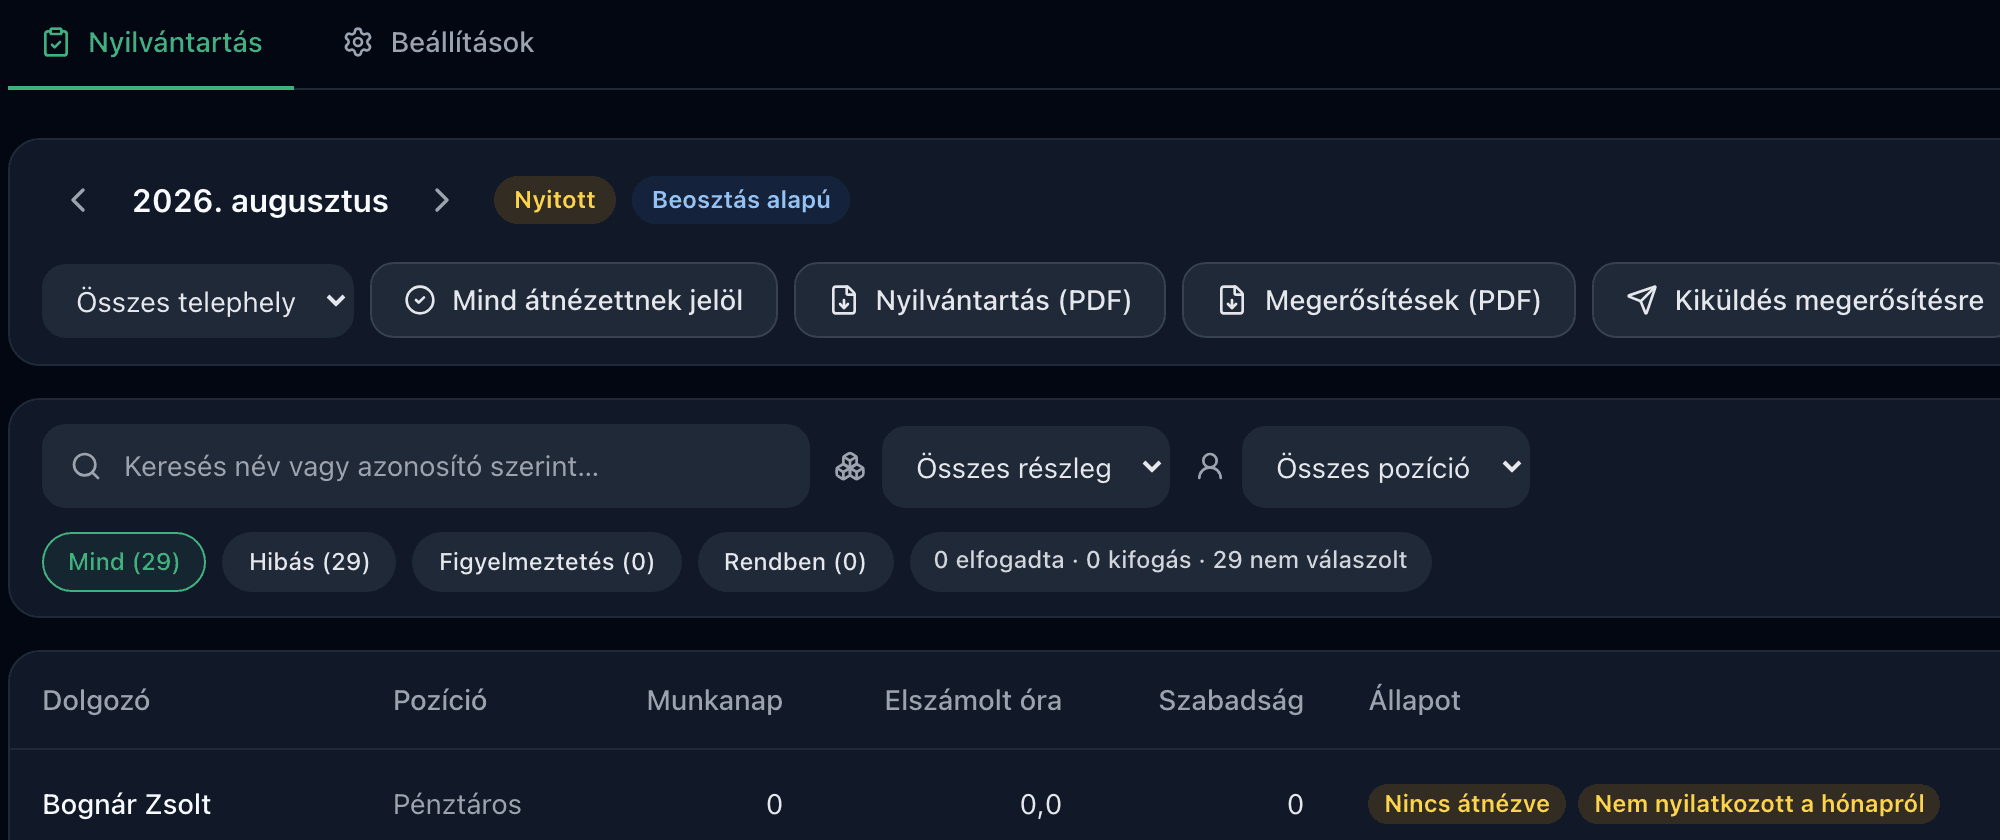
Task: Click the Nincs átnézve status badge
Action: [1467, 804]
